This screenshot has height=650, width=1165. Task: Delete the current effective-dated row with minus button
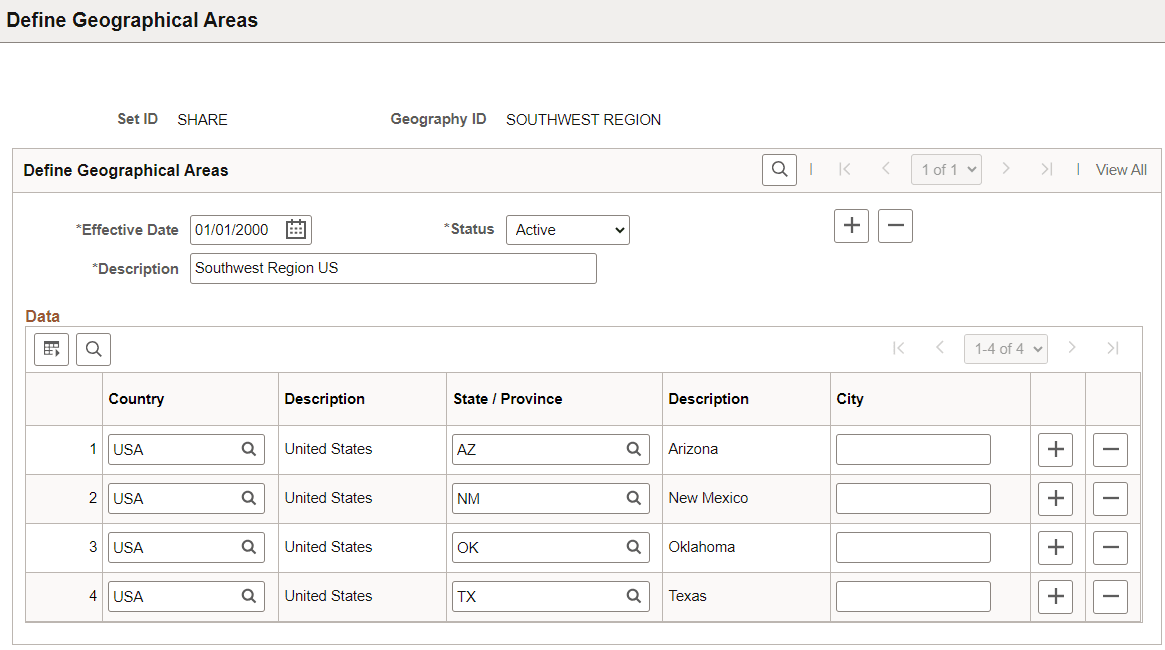(895, 225)
